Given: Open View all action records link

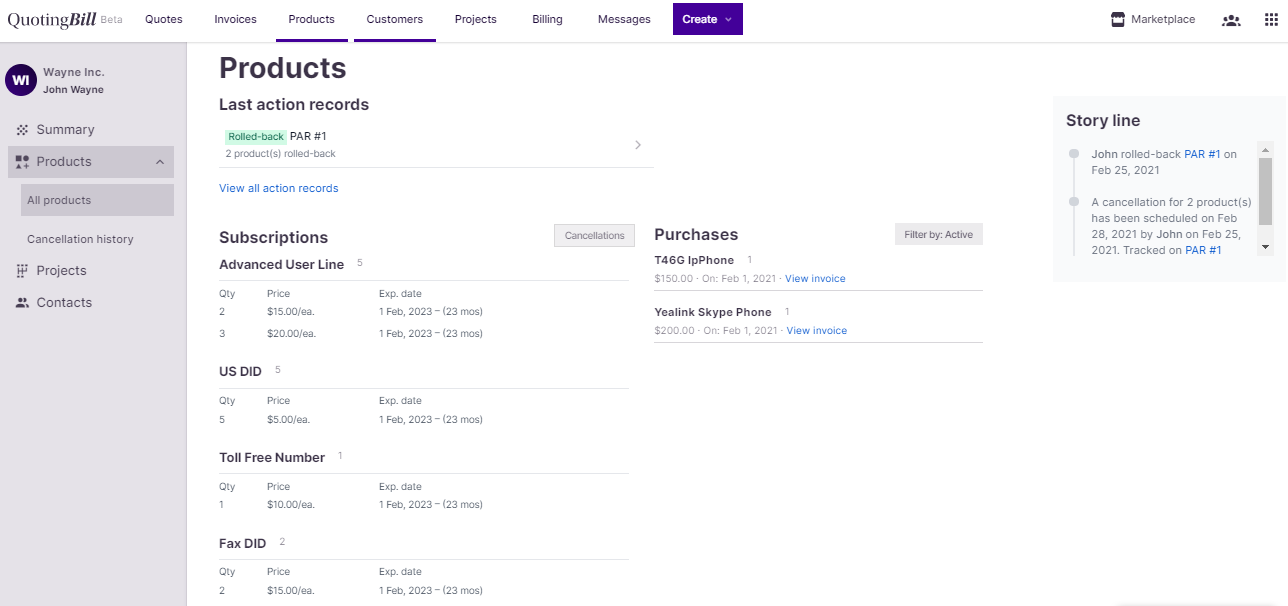Looking at the screenshot, I should click(x=278, y=188).
